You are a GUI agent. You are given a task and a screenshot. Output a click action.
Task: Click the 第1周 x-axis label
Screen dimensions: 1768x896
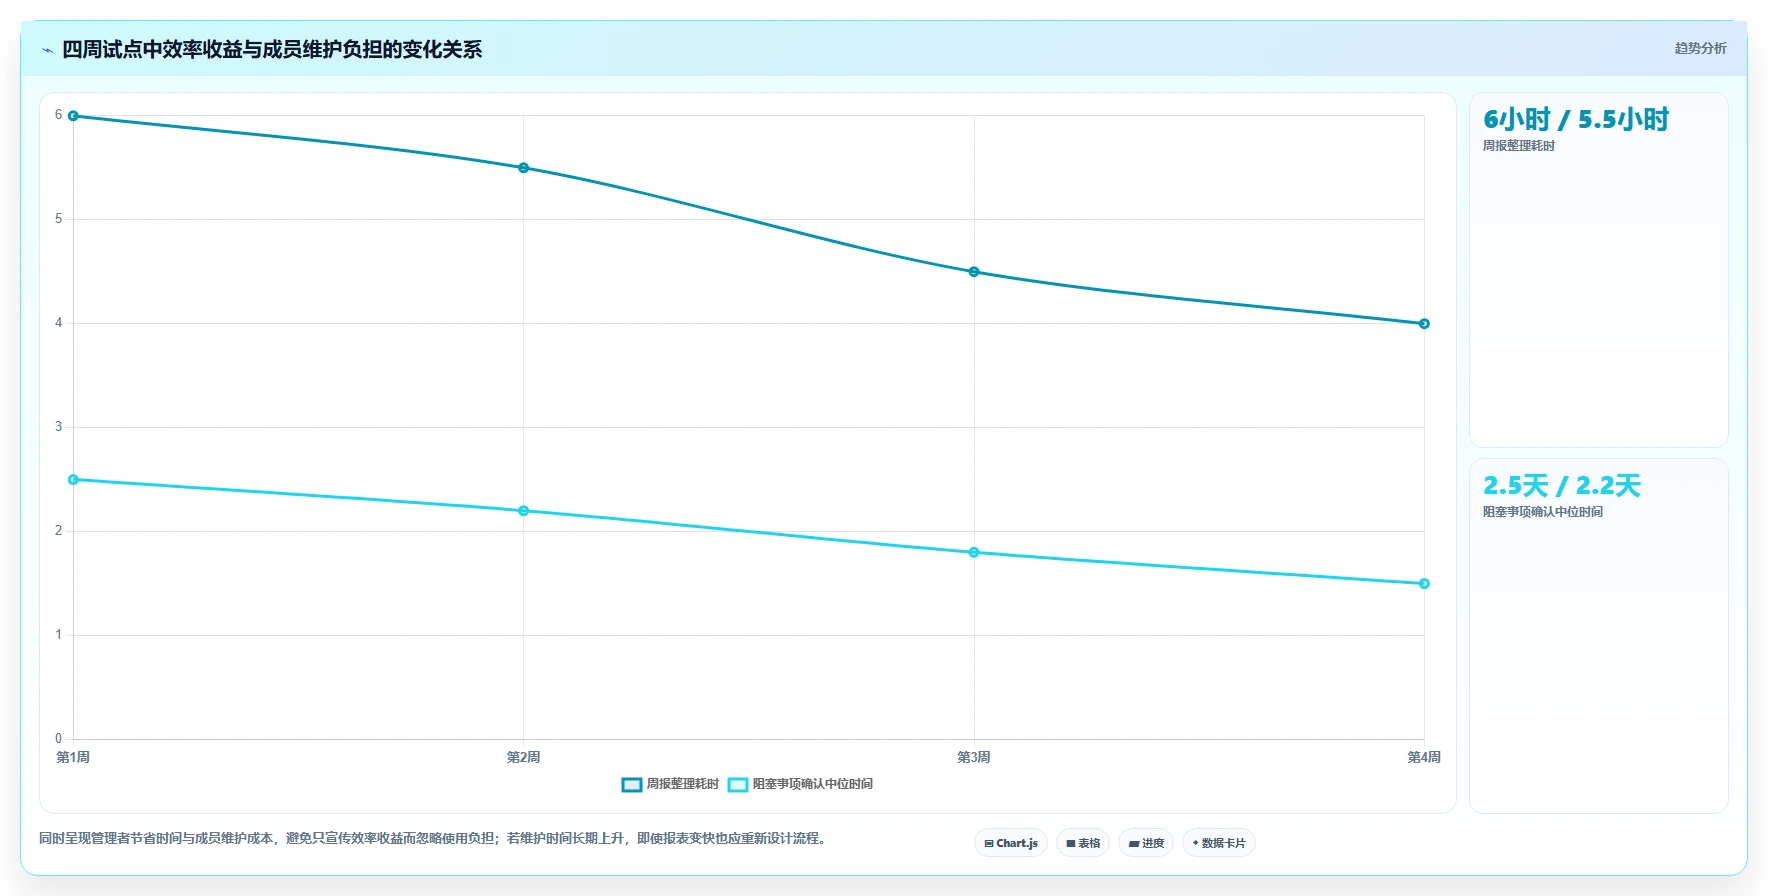point(73,757)
